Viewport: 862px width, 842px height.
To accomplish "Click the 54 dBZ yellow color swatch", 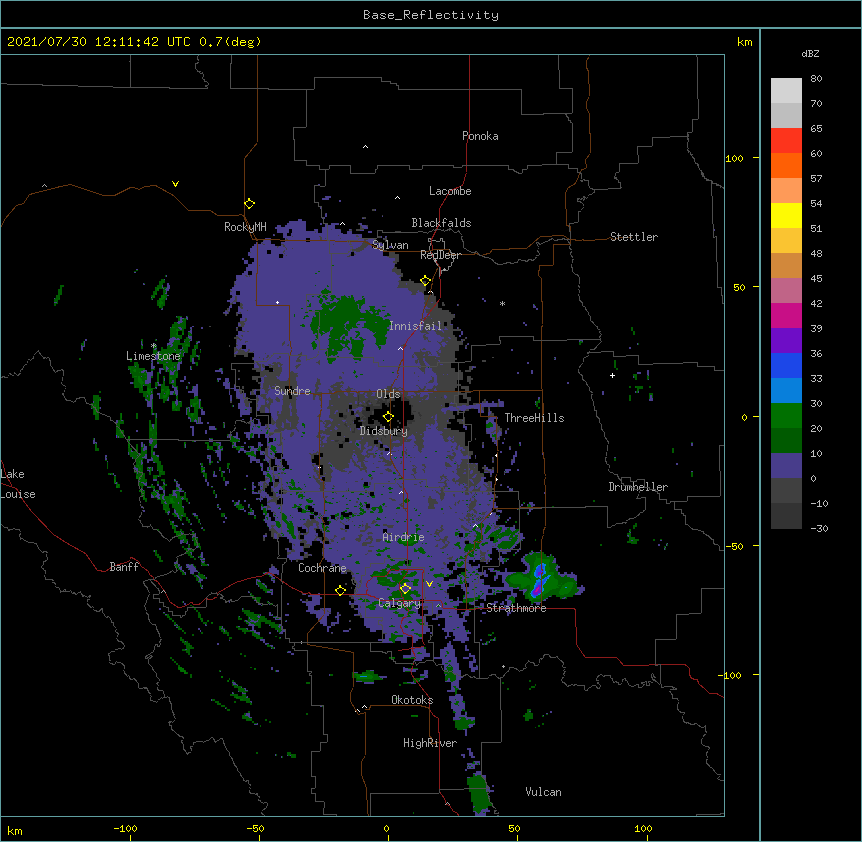I will click(786, 215).
